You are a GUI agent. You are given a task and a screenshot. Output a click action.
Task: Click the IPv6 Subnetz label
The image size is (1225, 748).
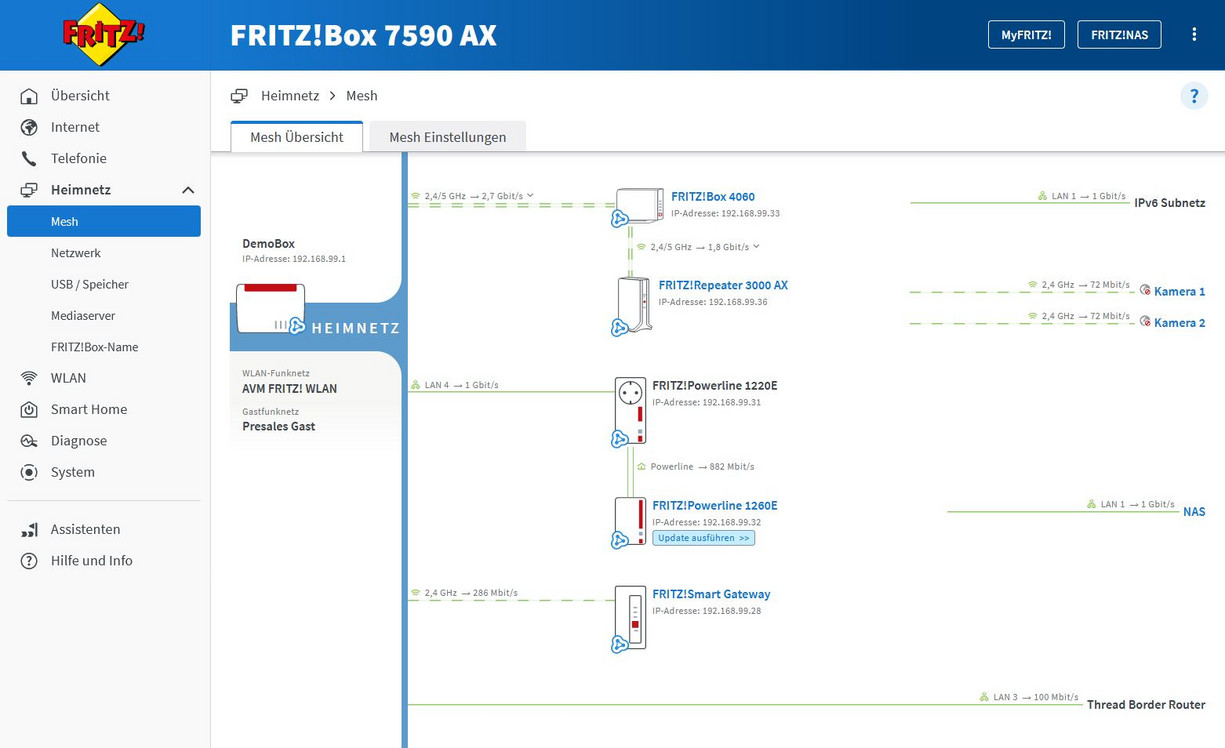[1170, 203]
